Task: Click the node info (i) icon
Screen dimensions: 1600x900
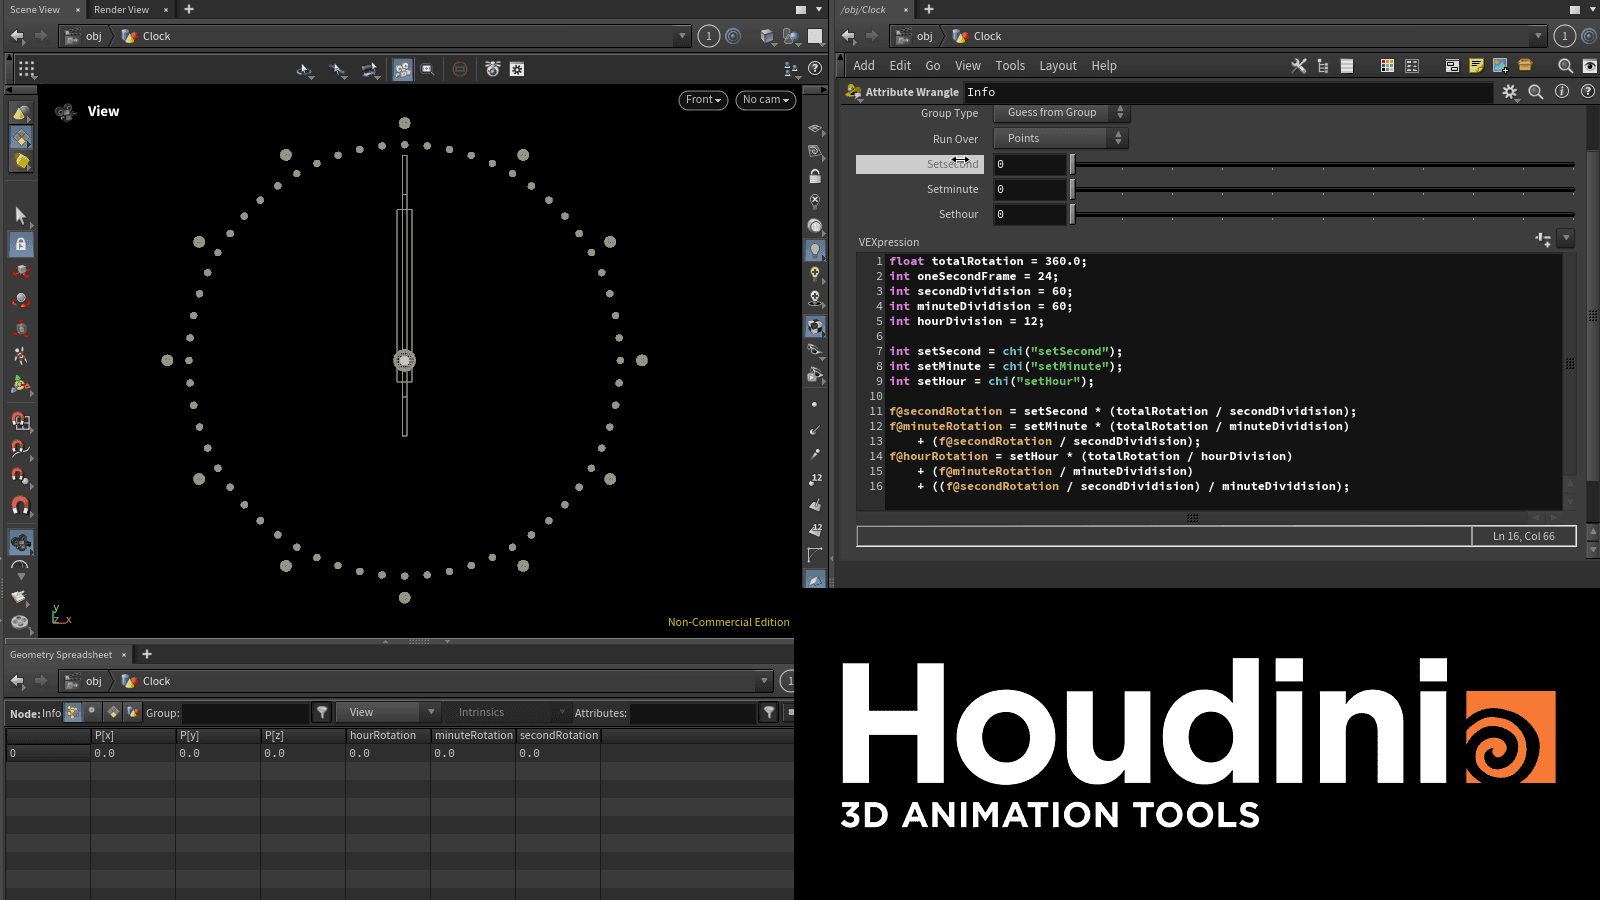Action: click(x=1562, y=92)
